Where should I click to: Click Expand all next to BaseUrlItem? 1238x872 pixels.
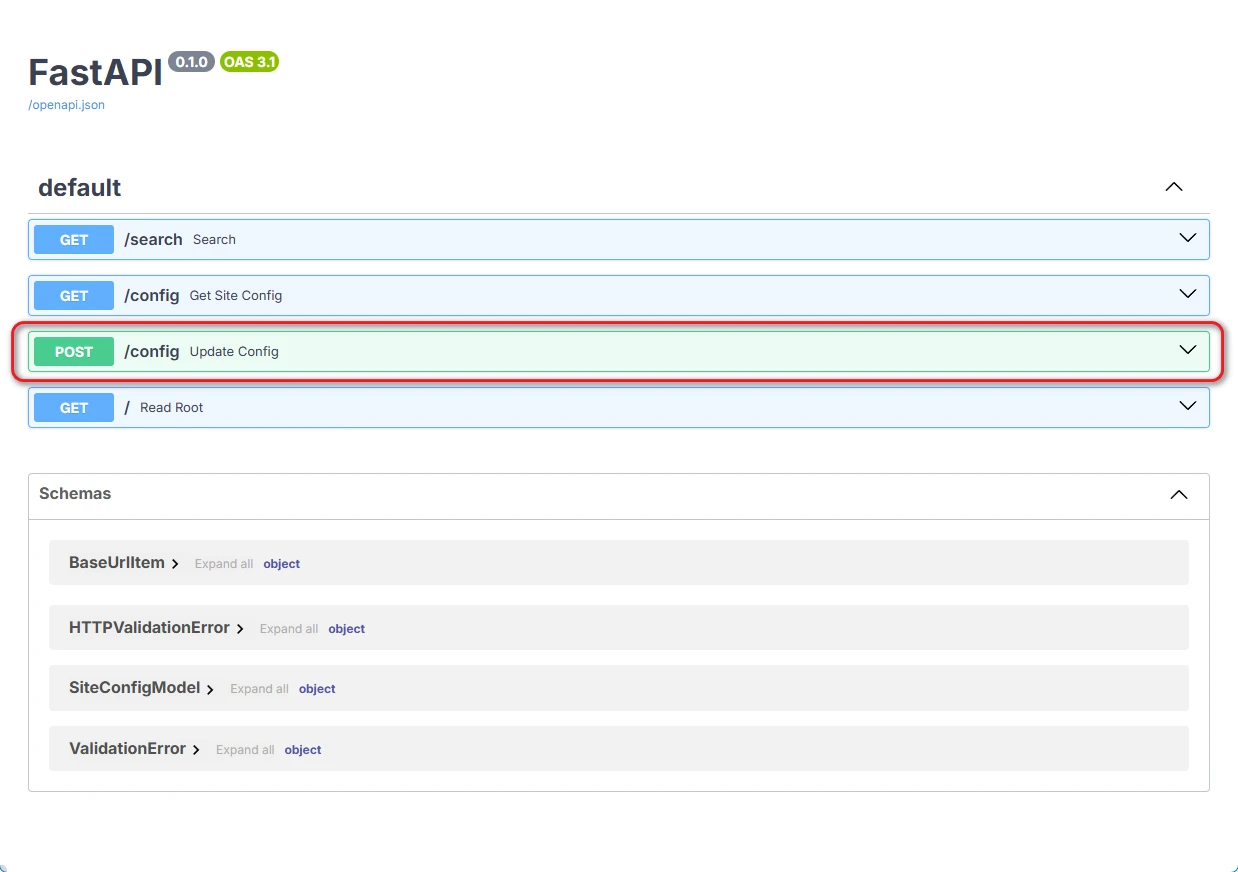point(223,564)
